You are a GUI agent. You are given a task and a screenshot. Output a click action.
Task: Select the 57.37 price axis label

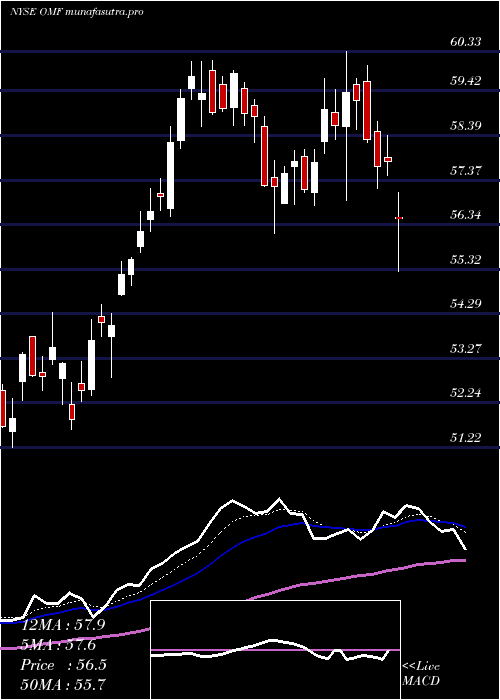coord(465,170)
